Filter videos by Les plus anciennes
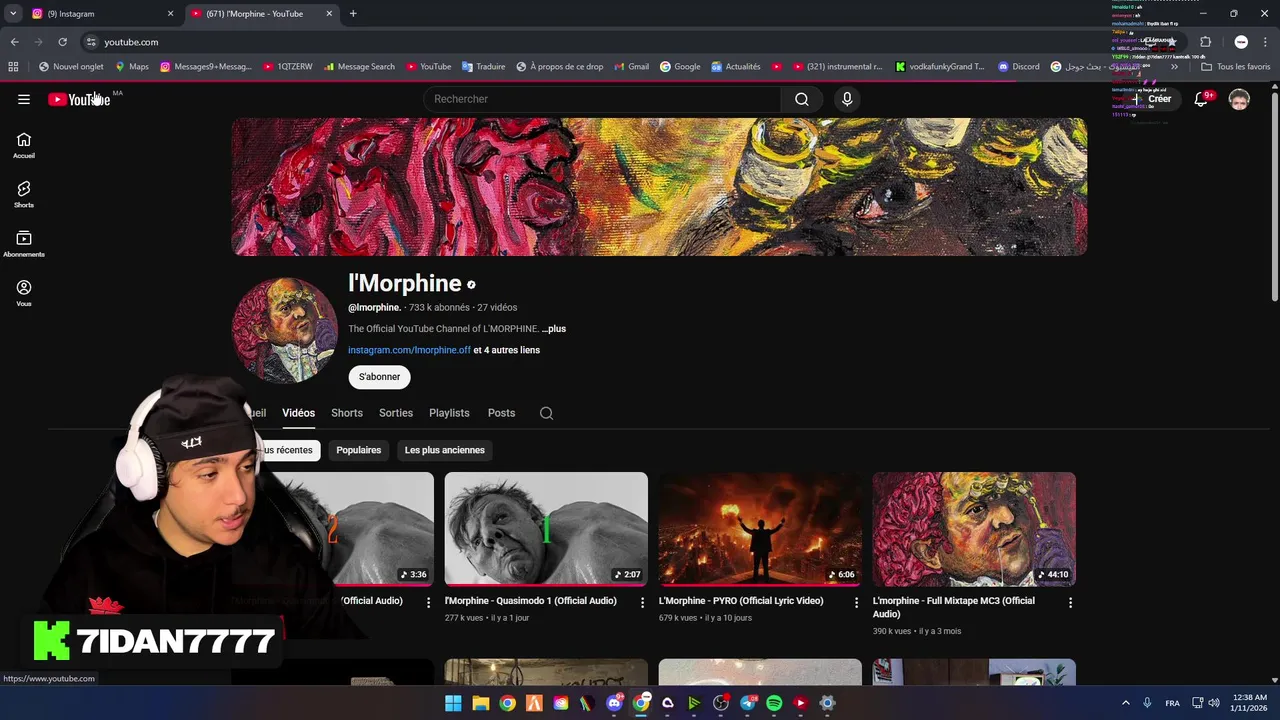Screen dimensions: 1280x720 tap(445, 450)
